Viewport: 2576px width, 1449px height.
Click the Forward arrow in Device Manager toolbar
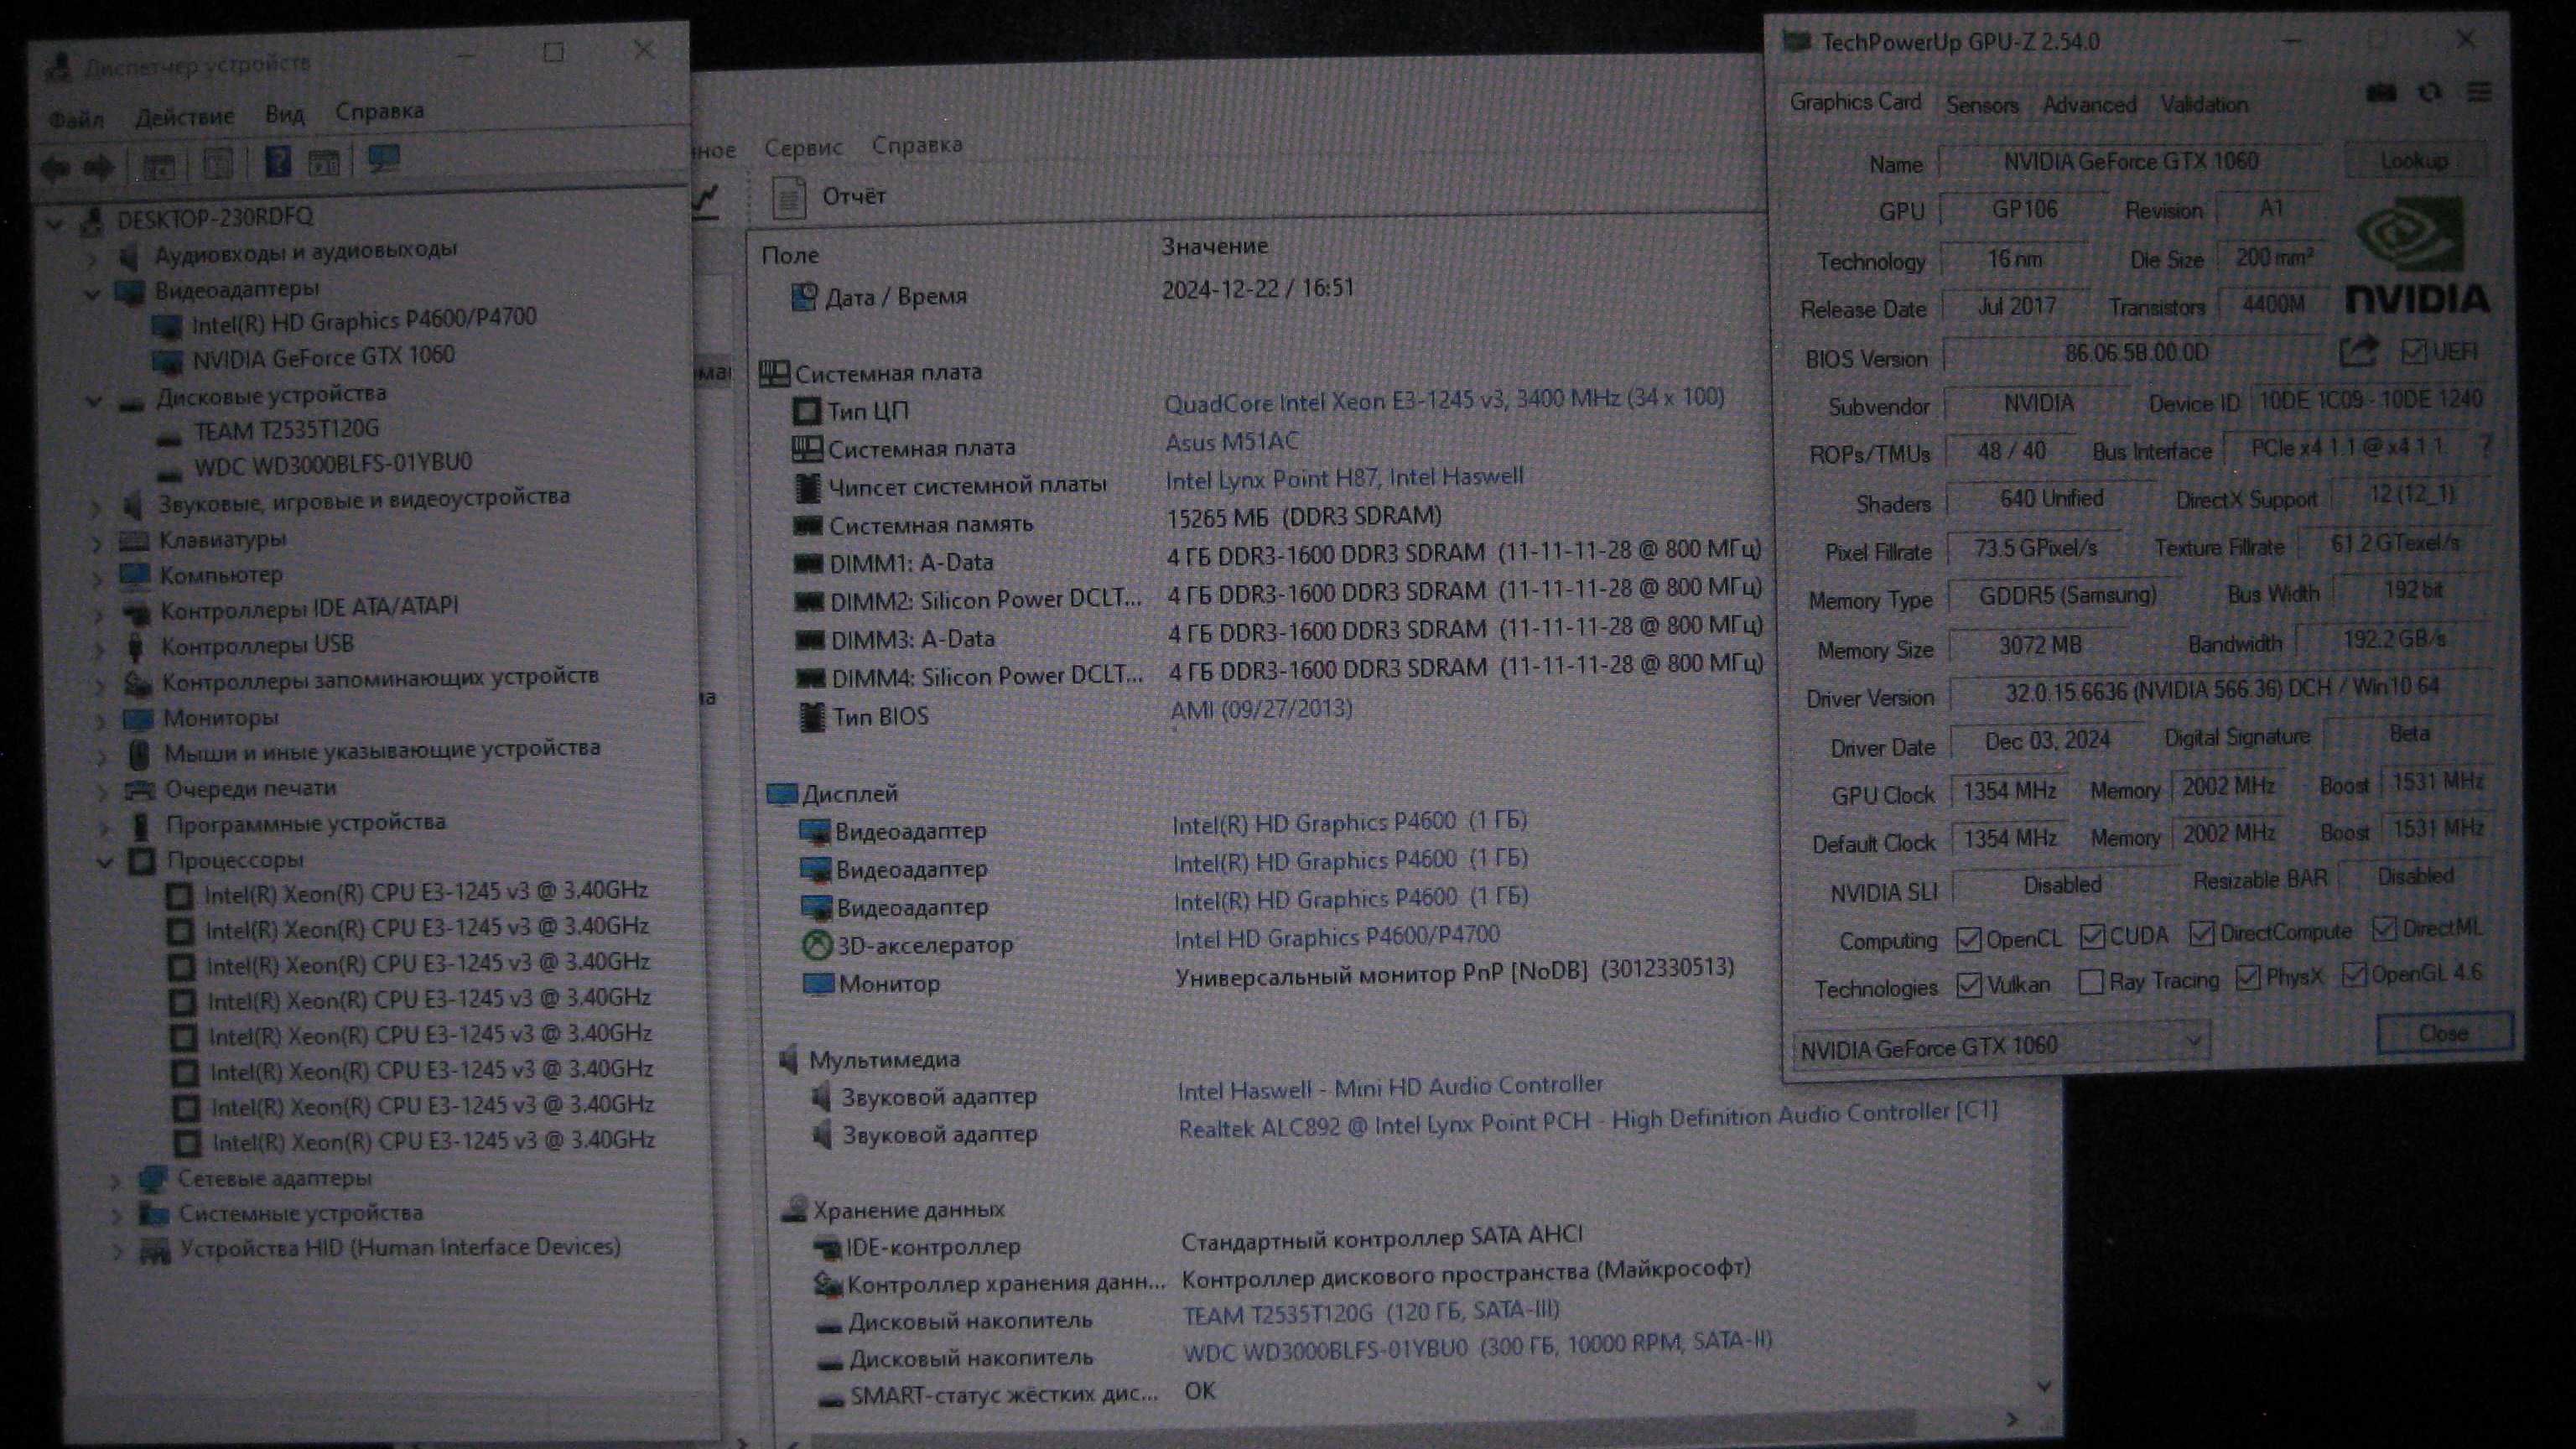[98, 166]
